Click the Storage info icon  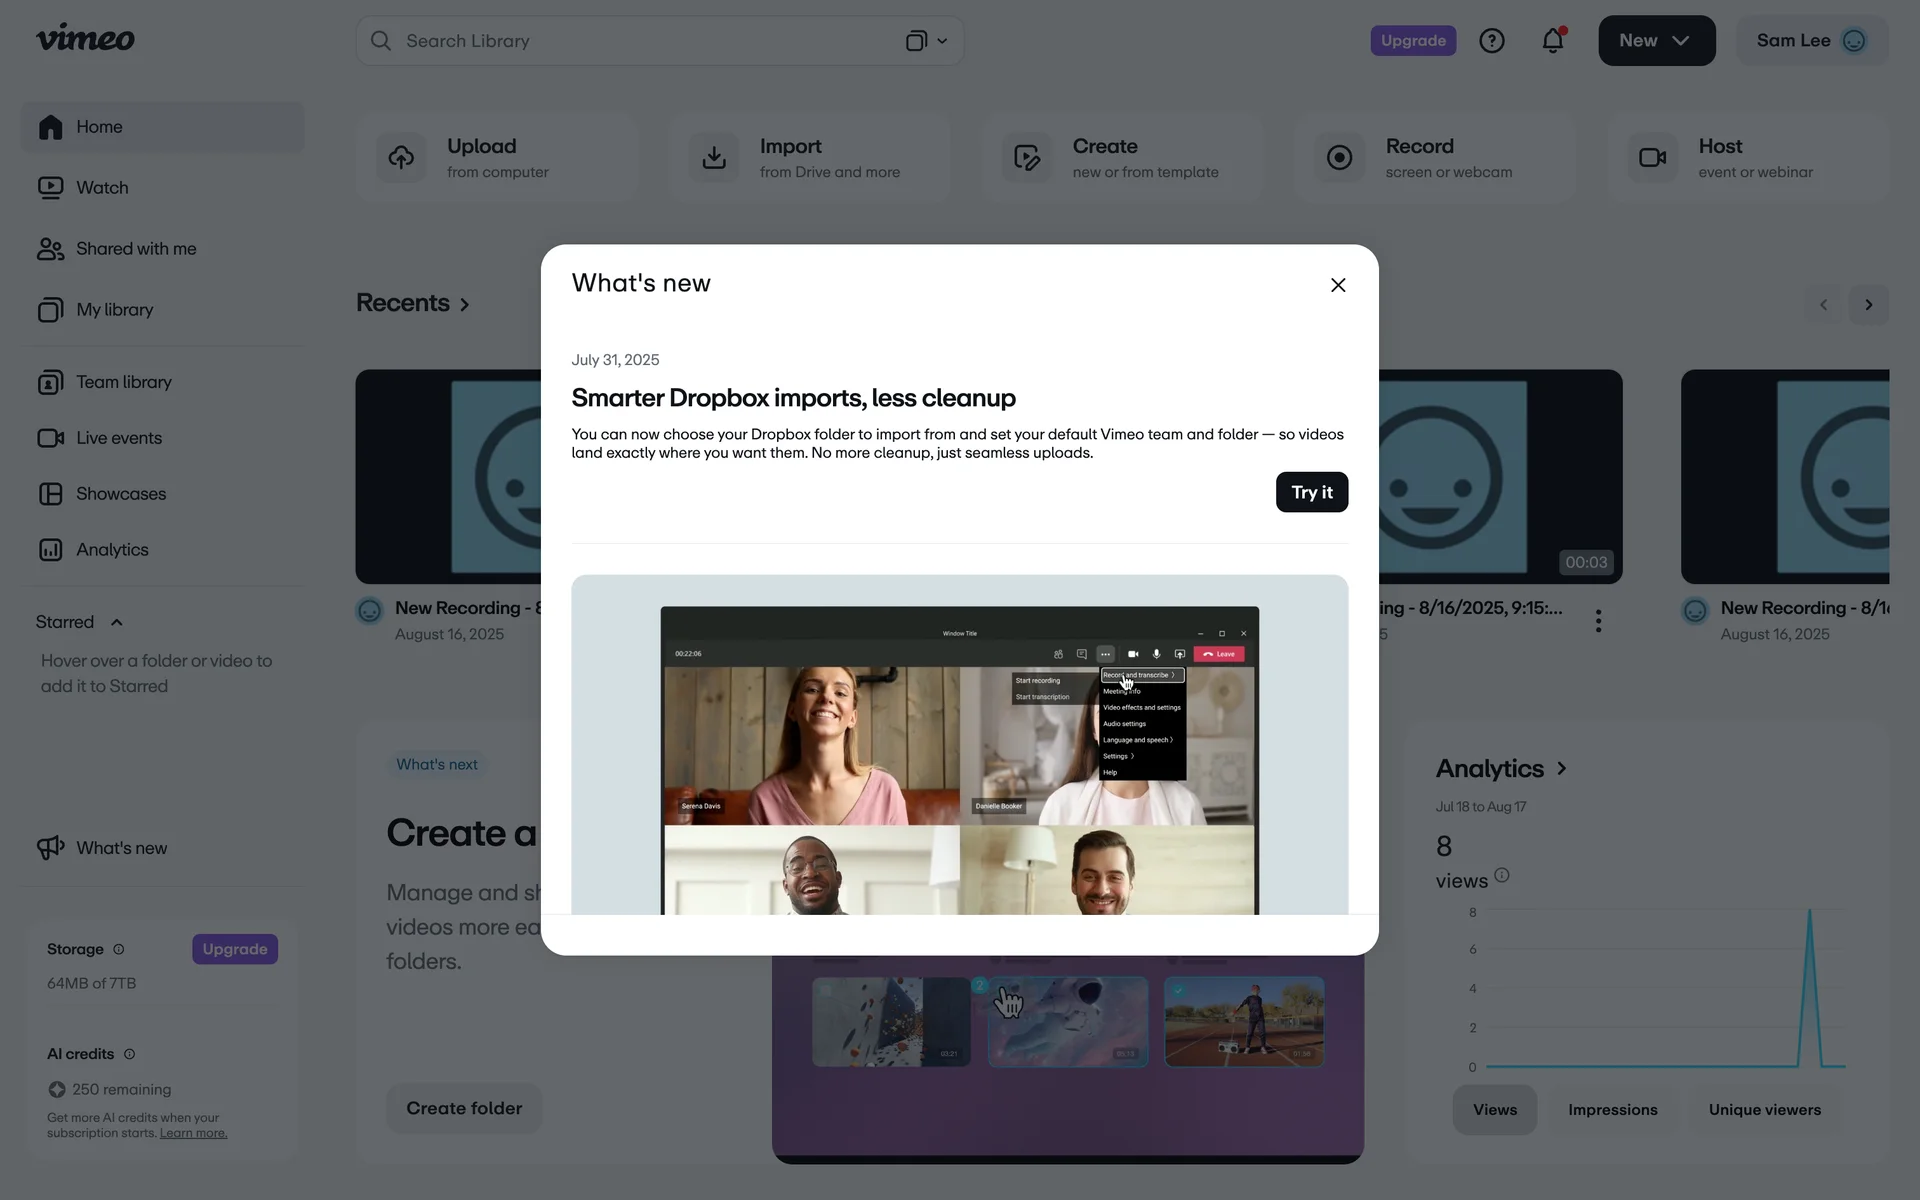pyautogui.click(x=119, y=949)
